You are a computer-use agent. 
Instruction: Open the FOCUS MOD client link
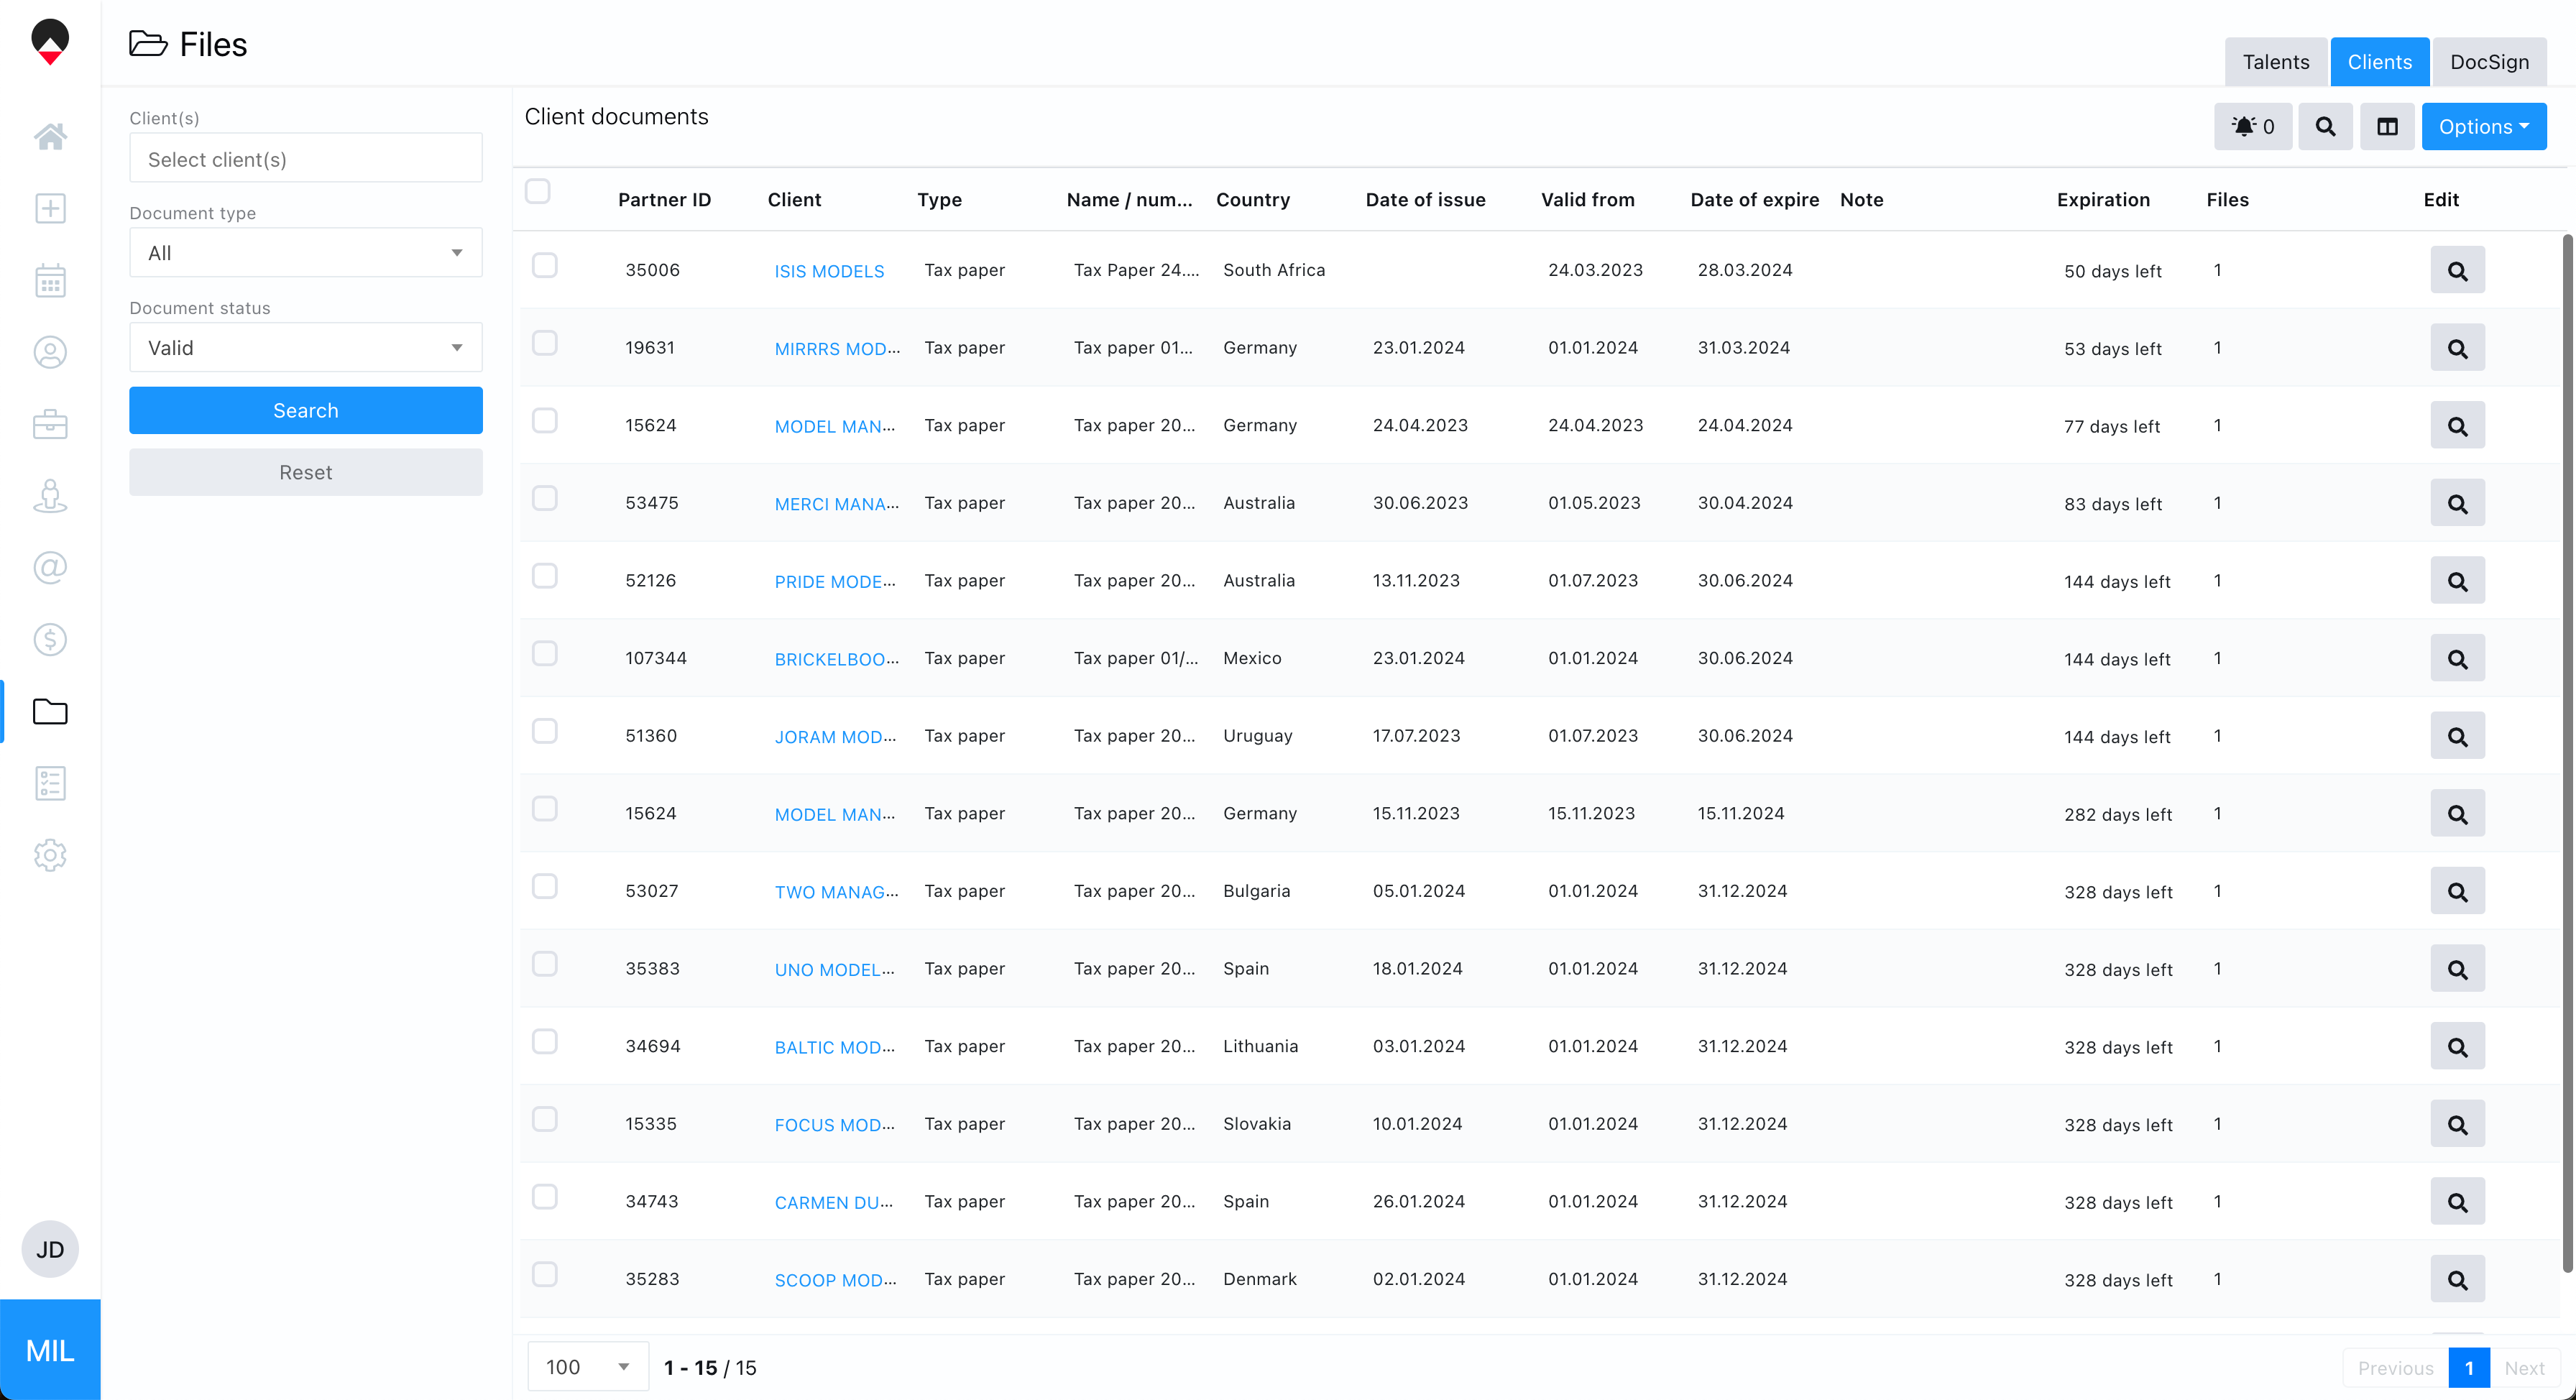(x=835, y=1125)
